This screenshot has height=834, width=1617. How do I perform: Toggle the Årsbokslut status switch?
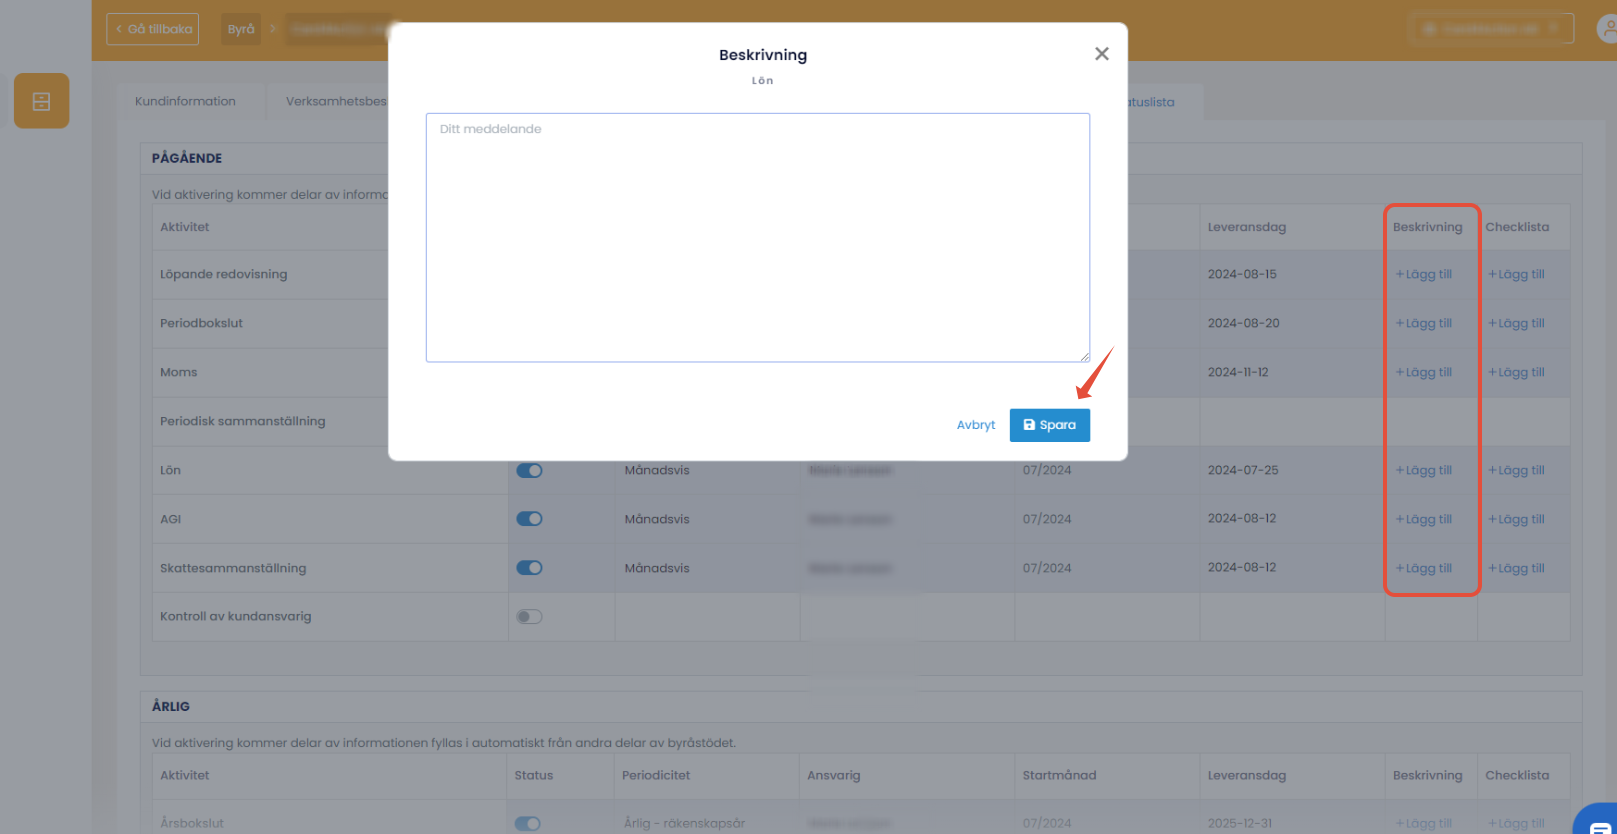tap(528, 823)
